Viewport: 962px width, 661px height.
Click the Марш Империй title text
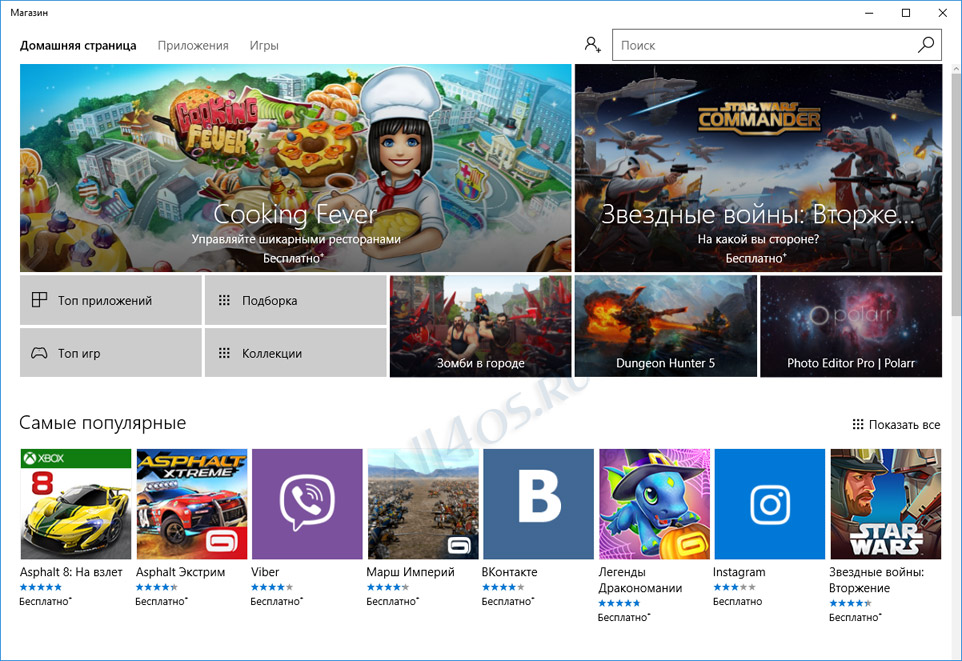(x=410, y=571)
